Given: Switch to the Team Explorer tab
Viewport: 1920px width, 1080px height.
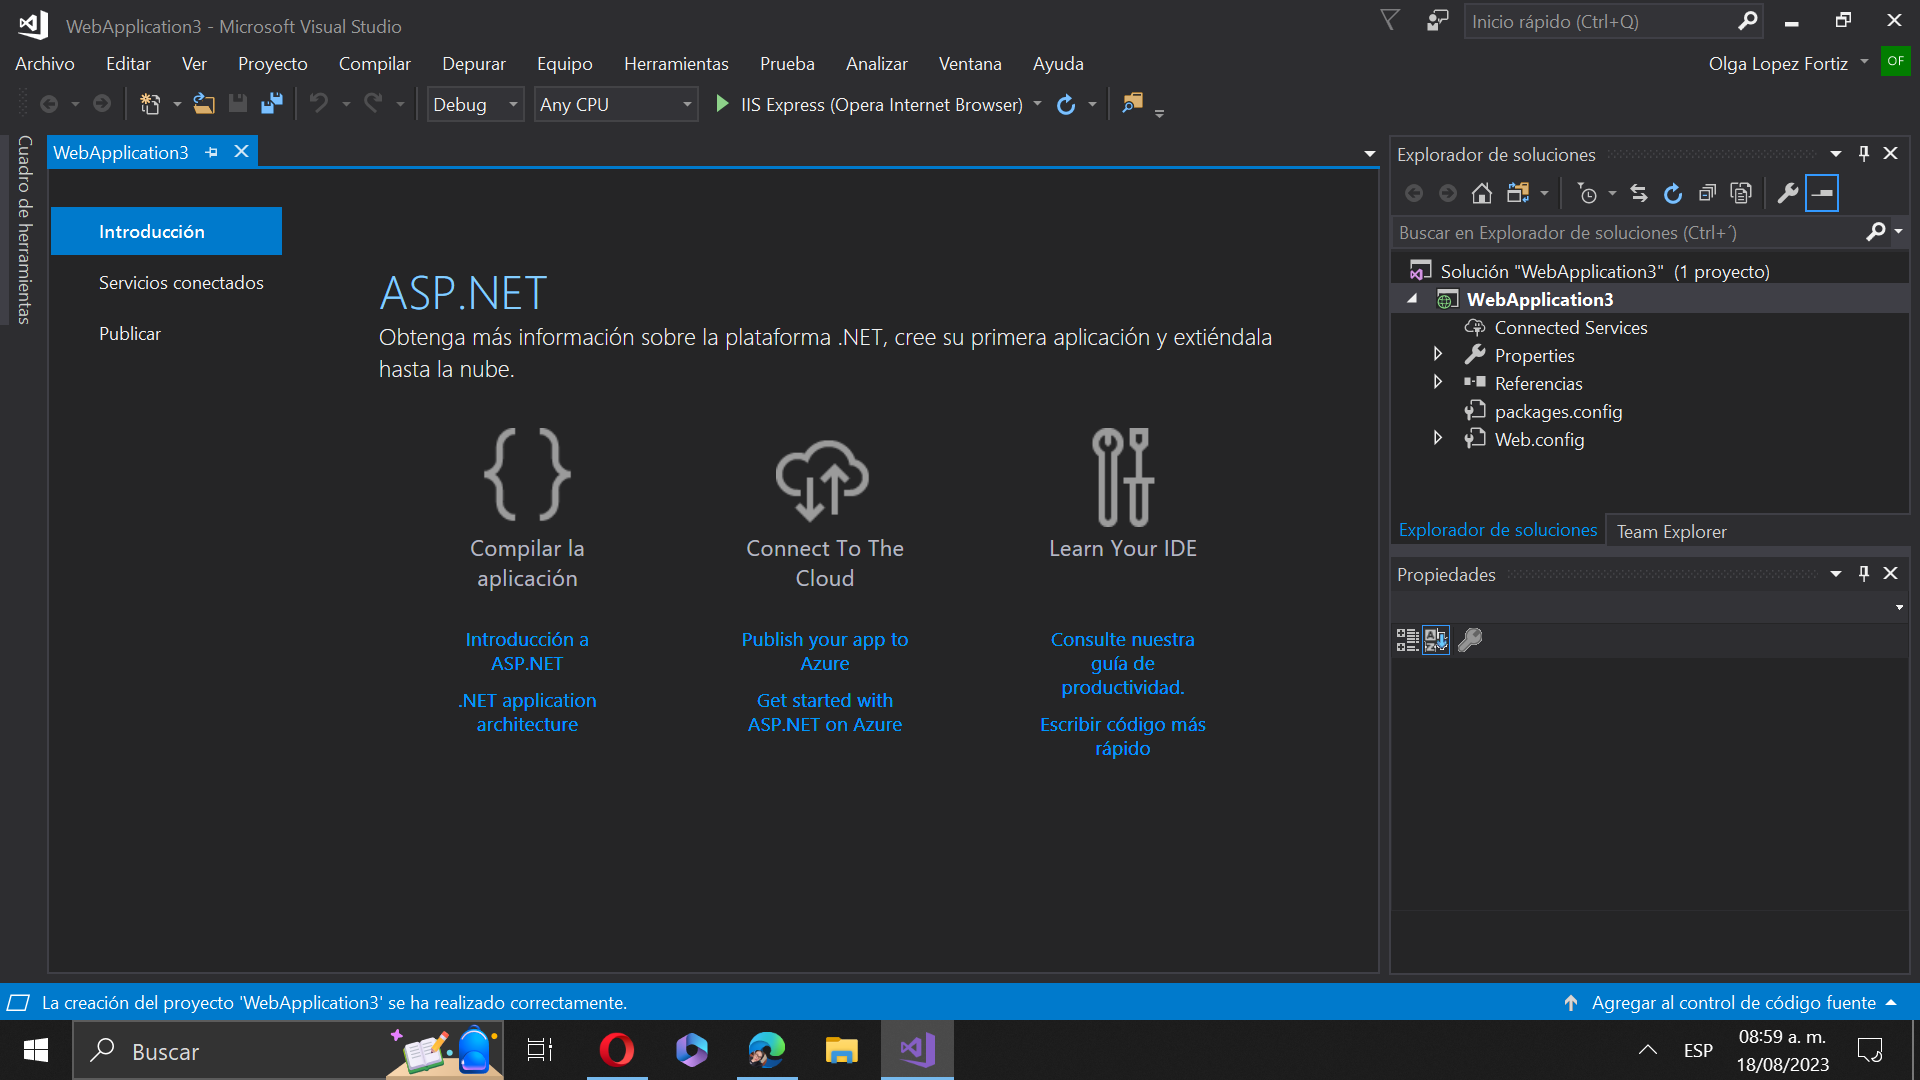Looking at the screenshot, I should tap(1671, 531).
